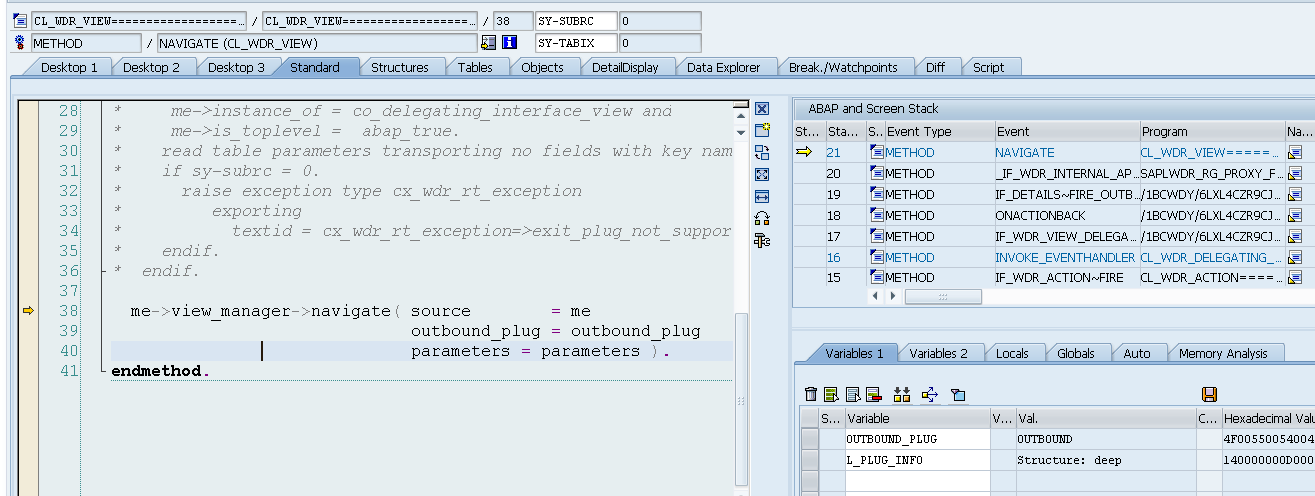1315x496 pixels.
Task: Switch to Desktop 1 tab
Action: pos(69,67)
